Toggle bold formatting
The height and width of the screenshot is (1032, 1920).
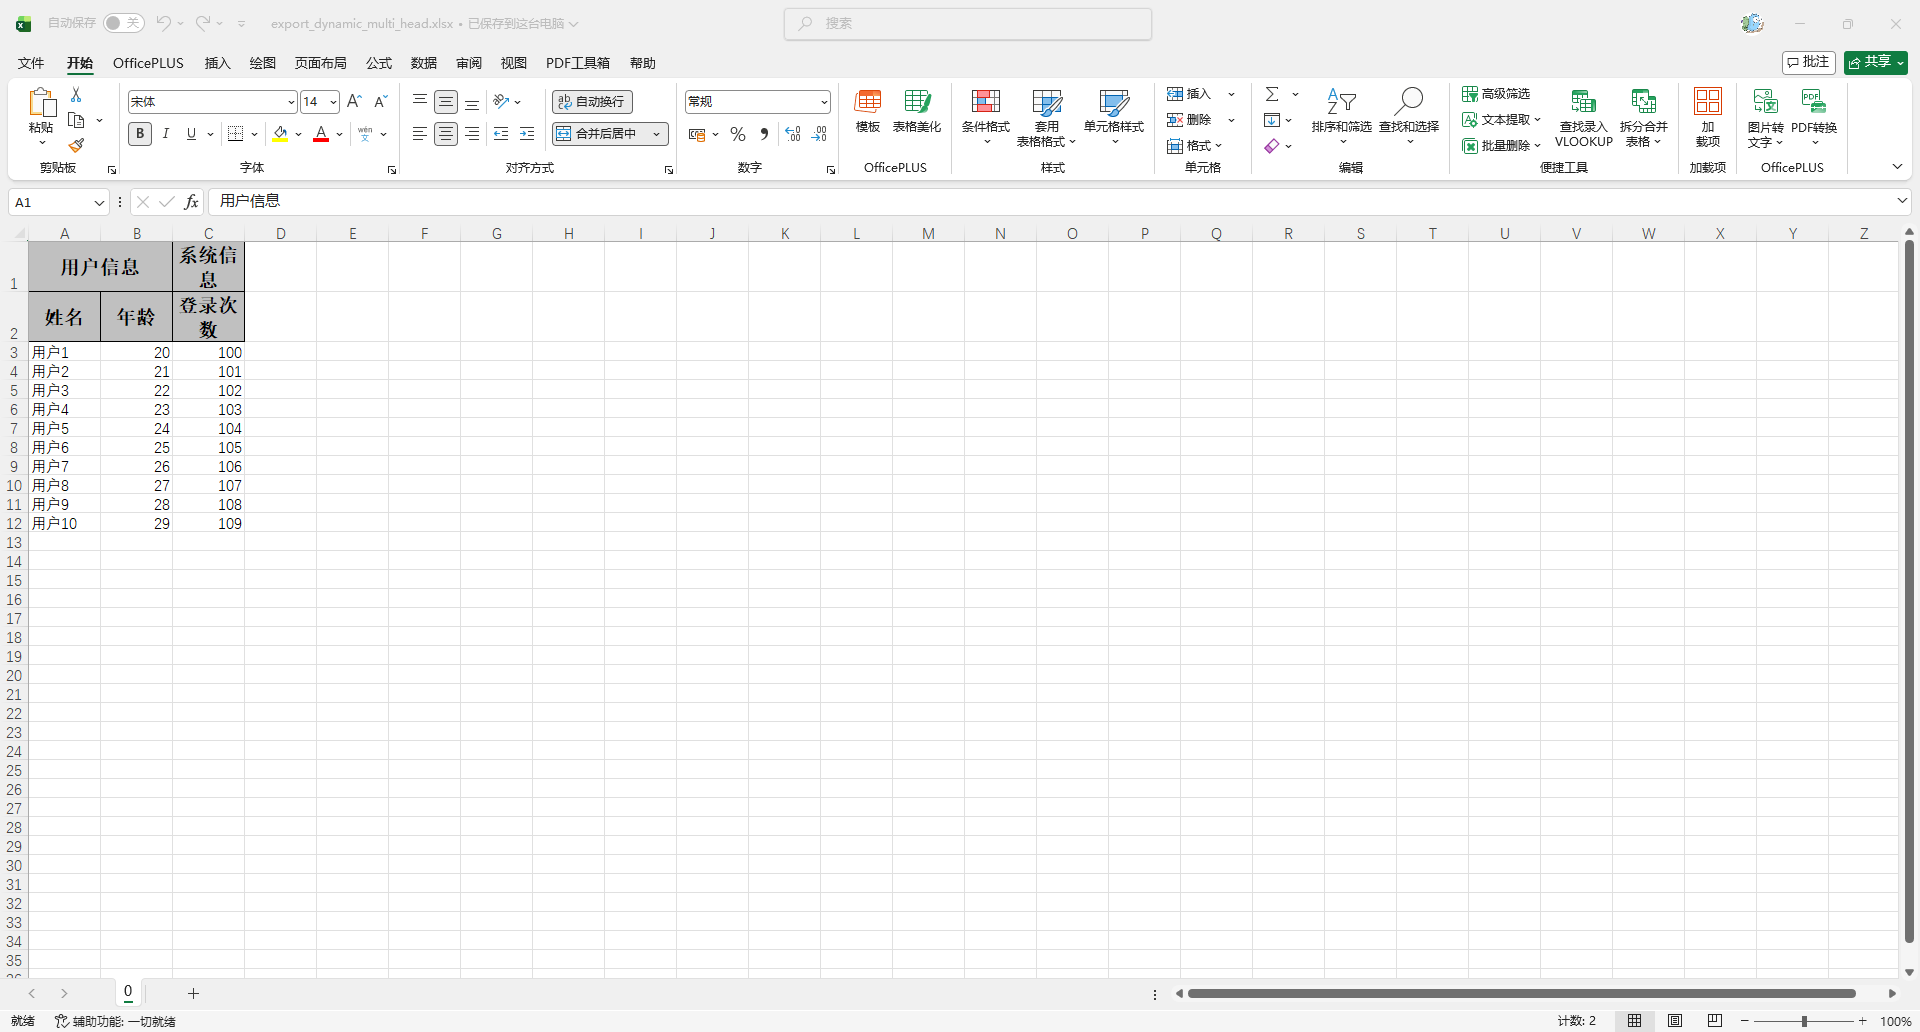pos(140,134)
